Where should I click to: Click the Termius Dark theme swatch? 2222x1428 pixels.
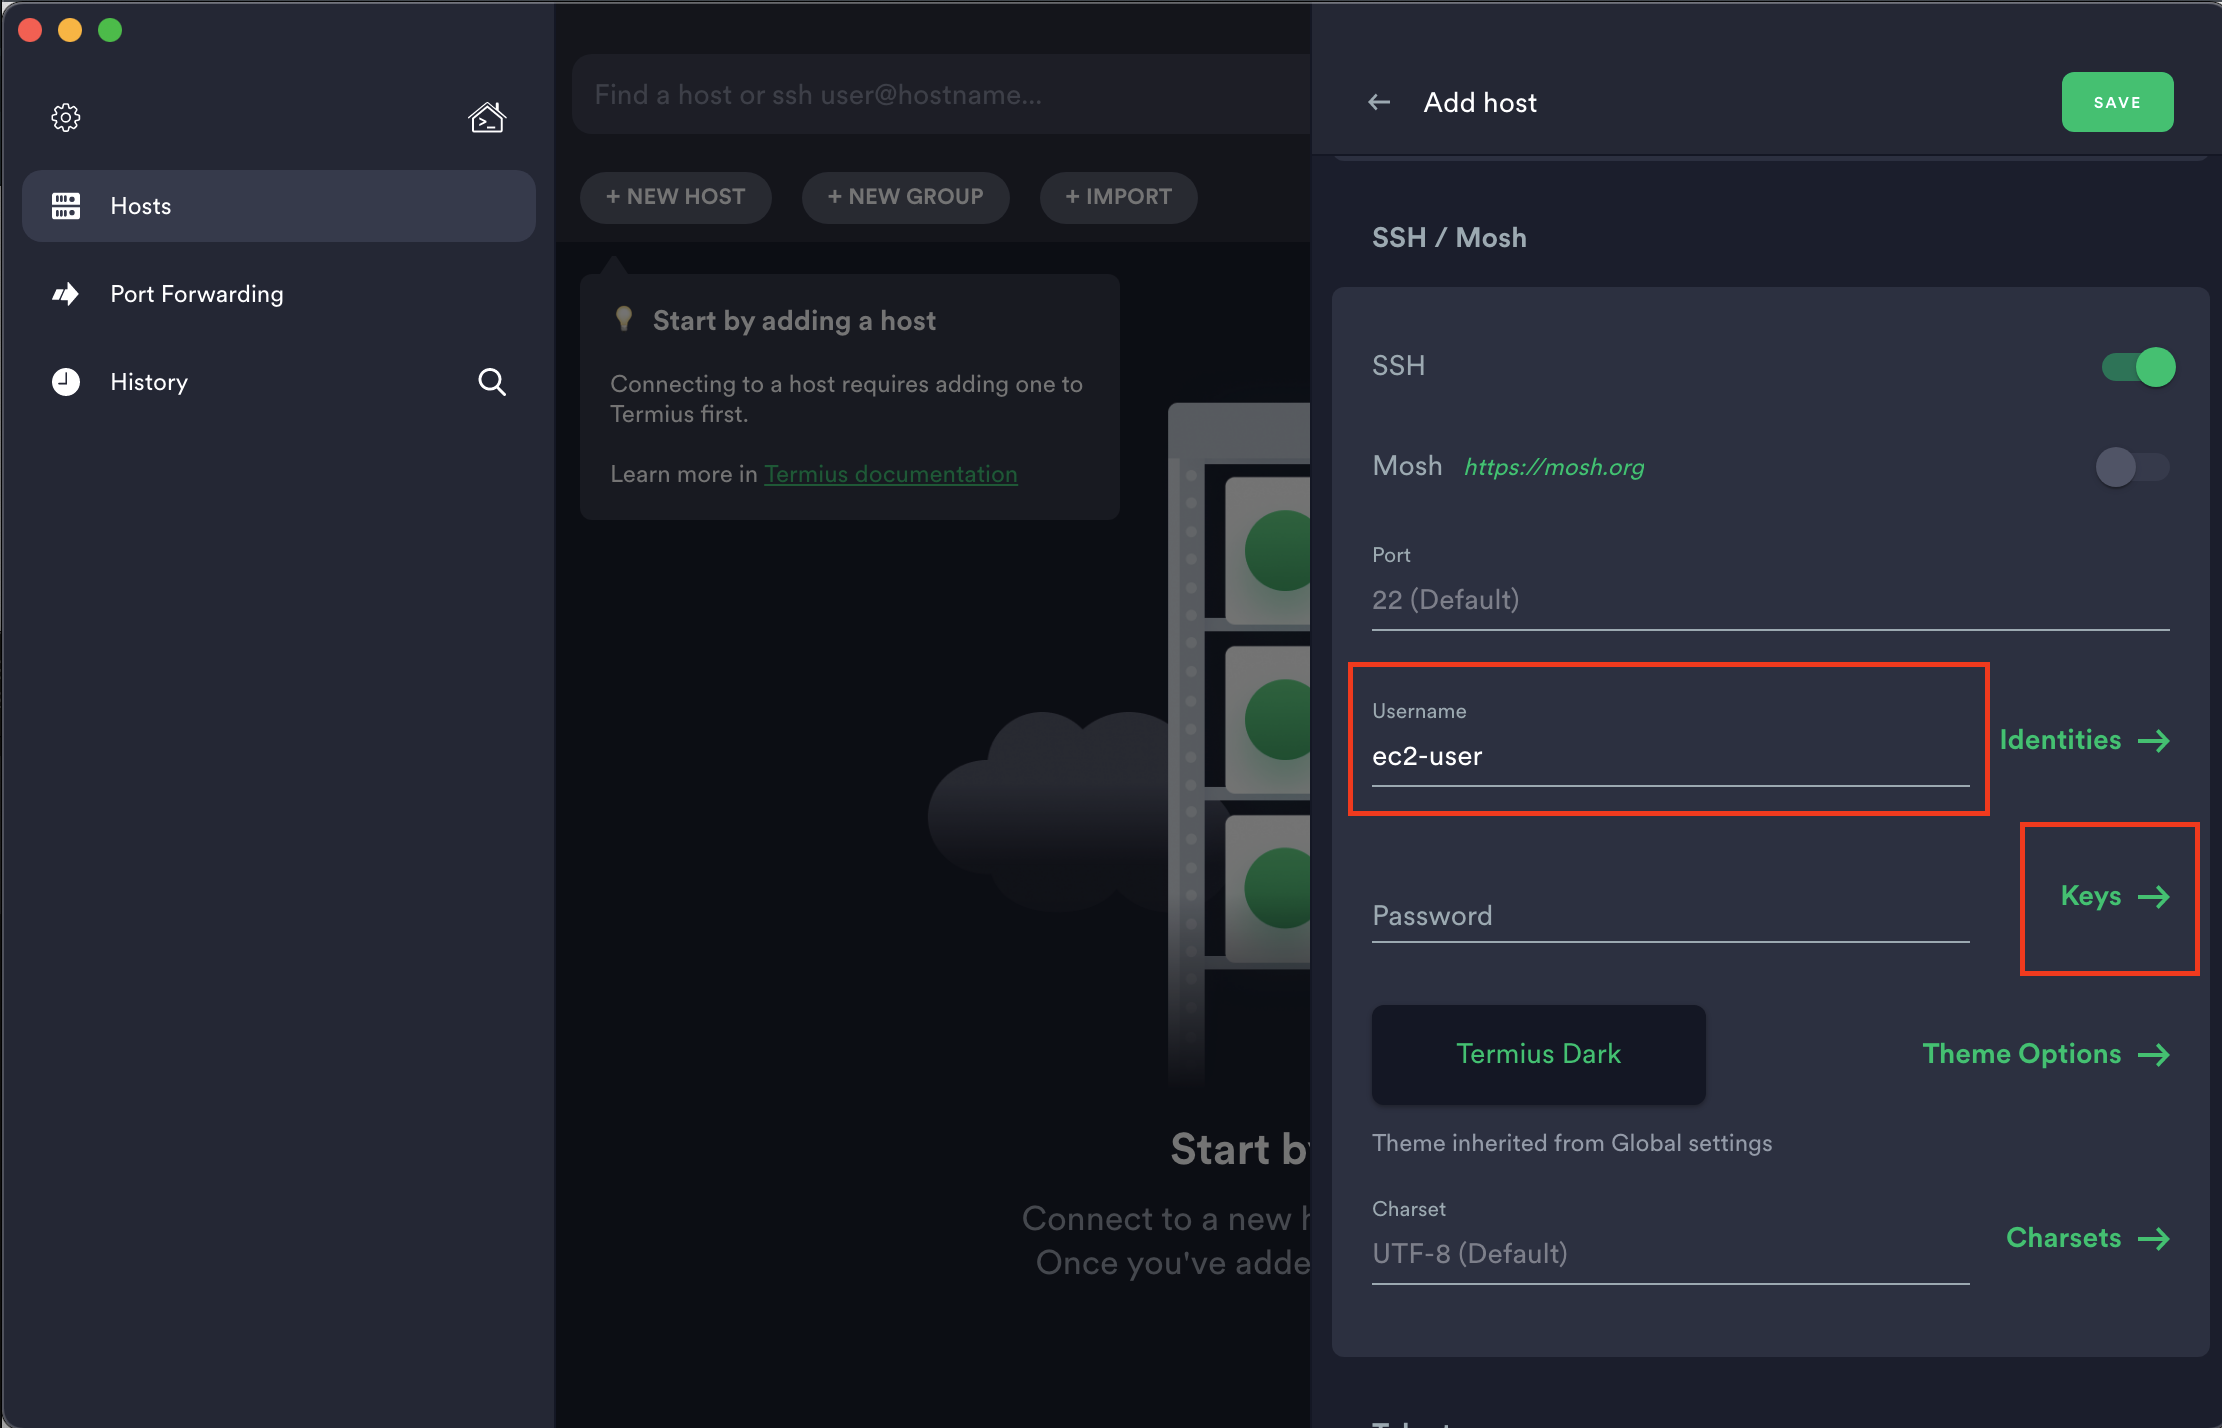pos(1538,1054)
